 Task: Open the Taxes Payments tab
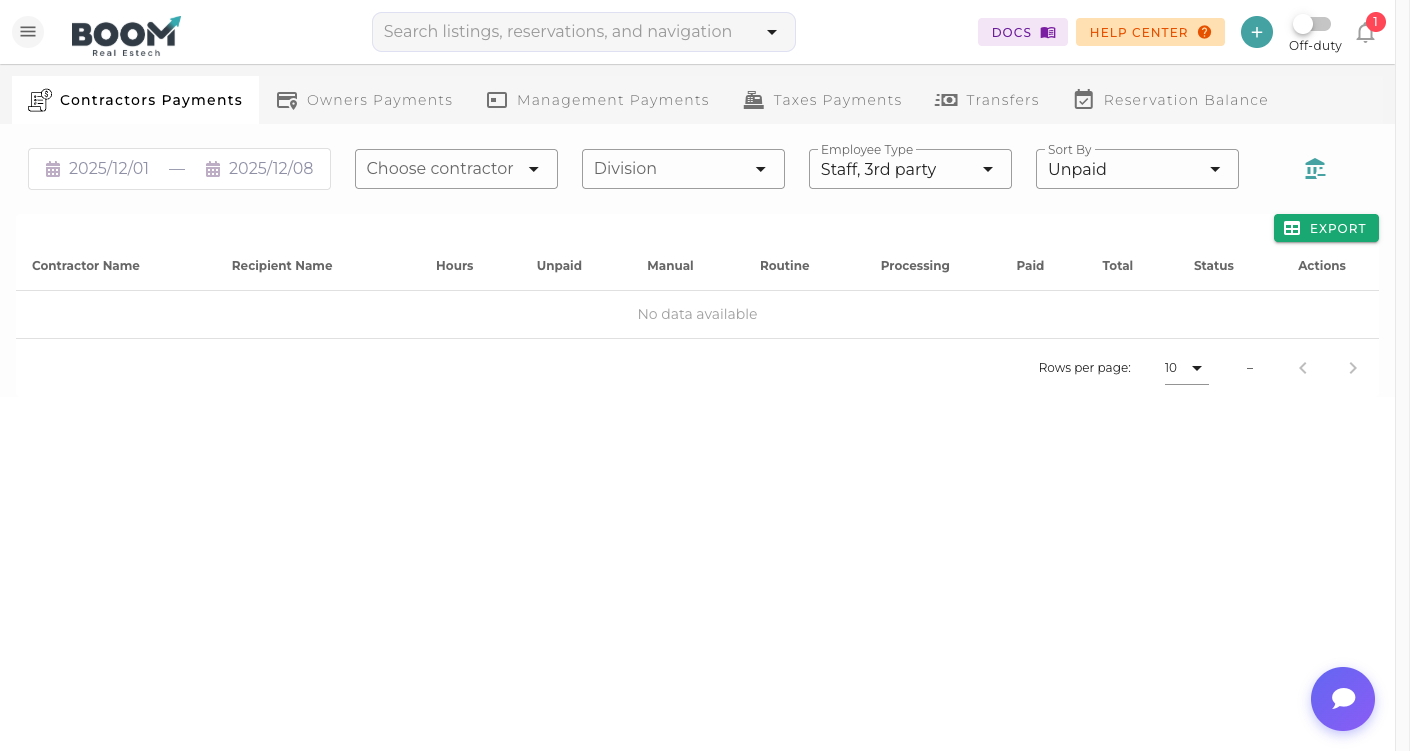point(822,99)
